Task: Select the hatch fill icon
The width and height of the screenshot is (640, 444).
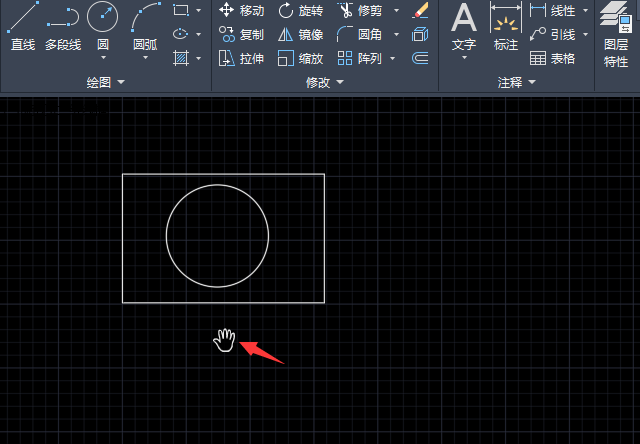Action: click(x=181, y=58)
